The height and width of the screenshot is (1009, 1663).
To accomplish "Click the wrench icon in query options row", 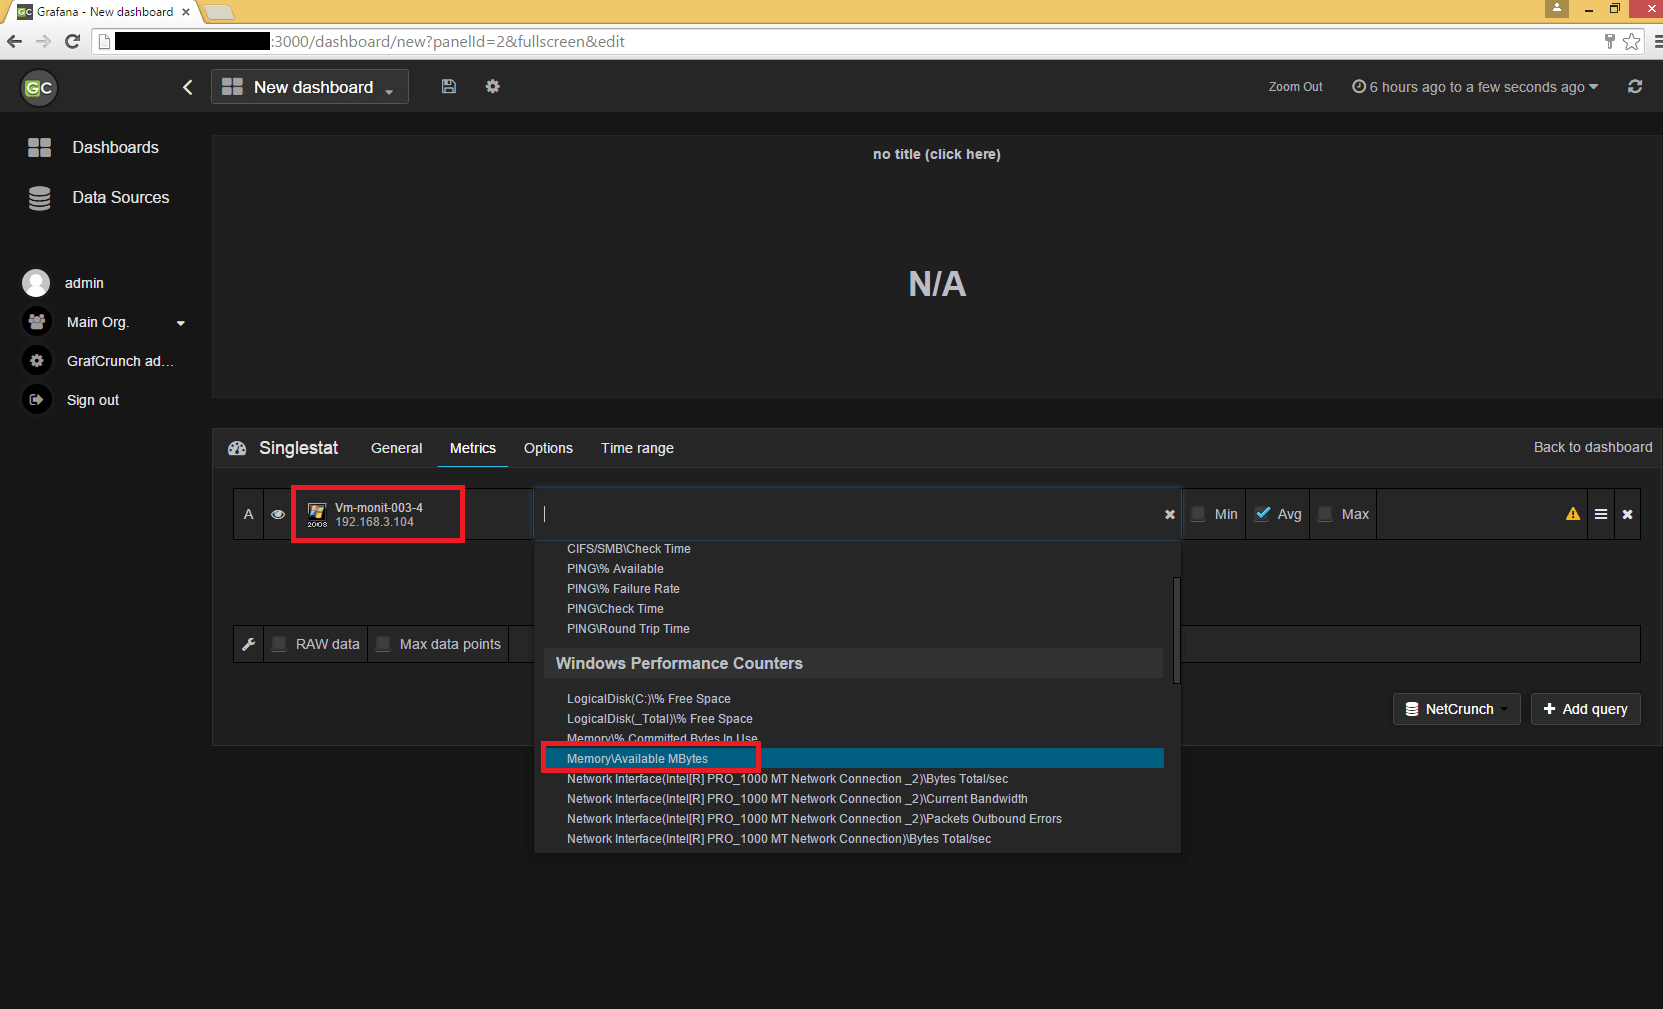I will (249, 644).
